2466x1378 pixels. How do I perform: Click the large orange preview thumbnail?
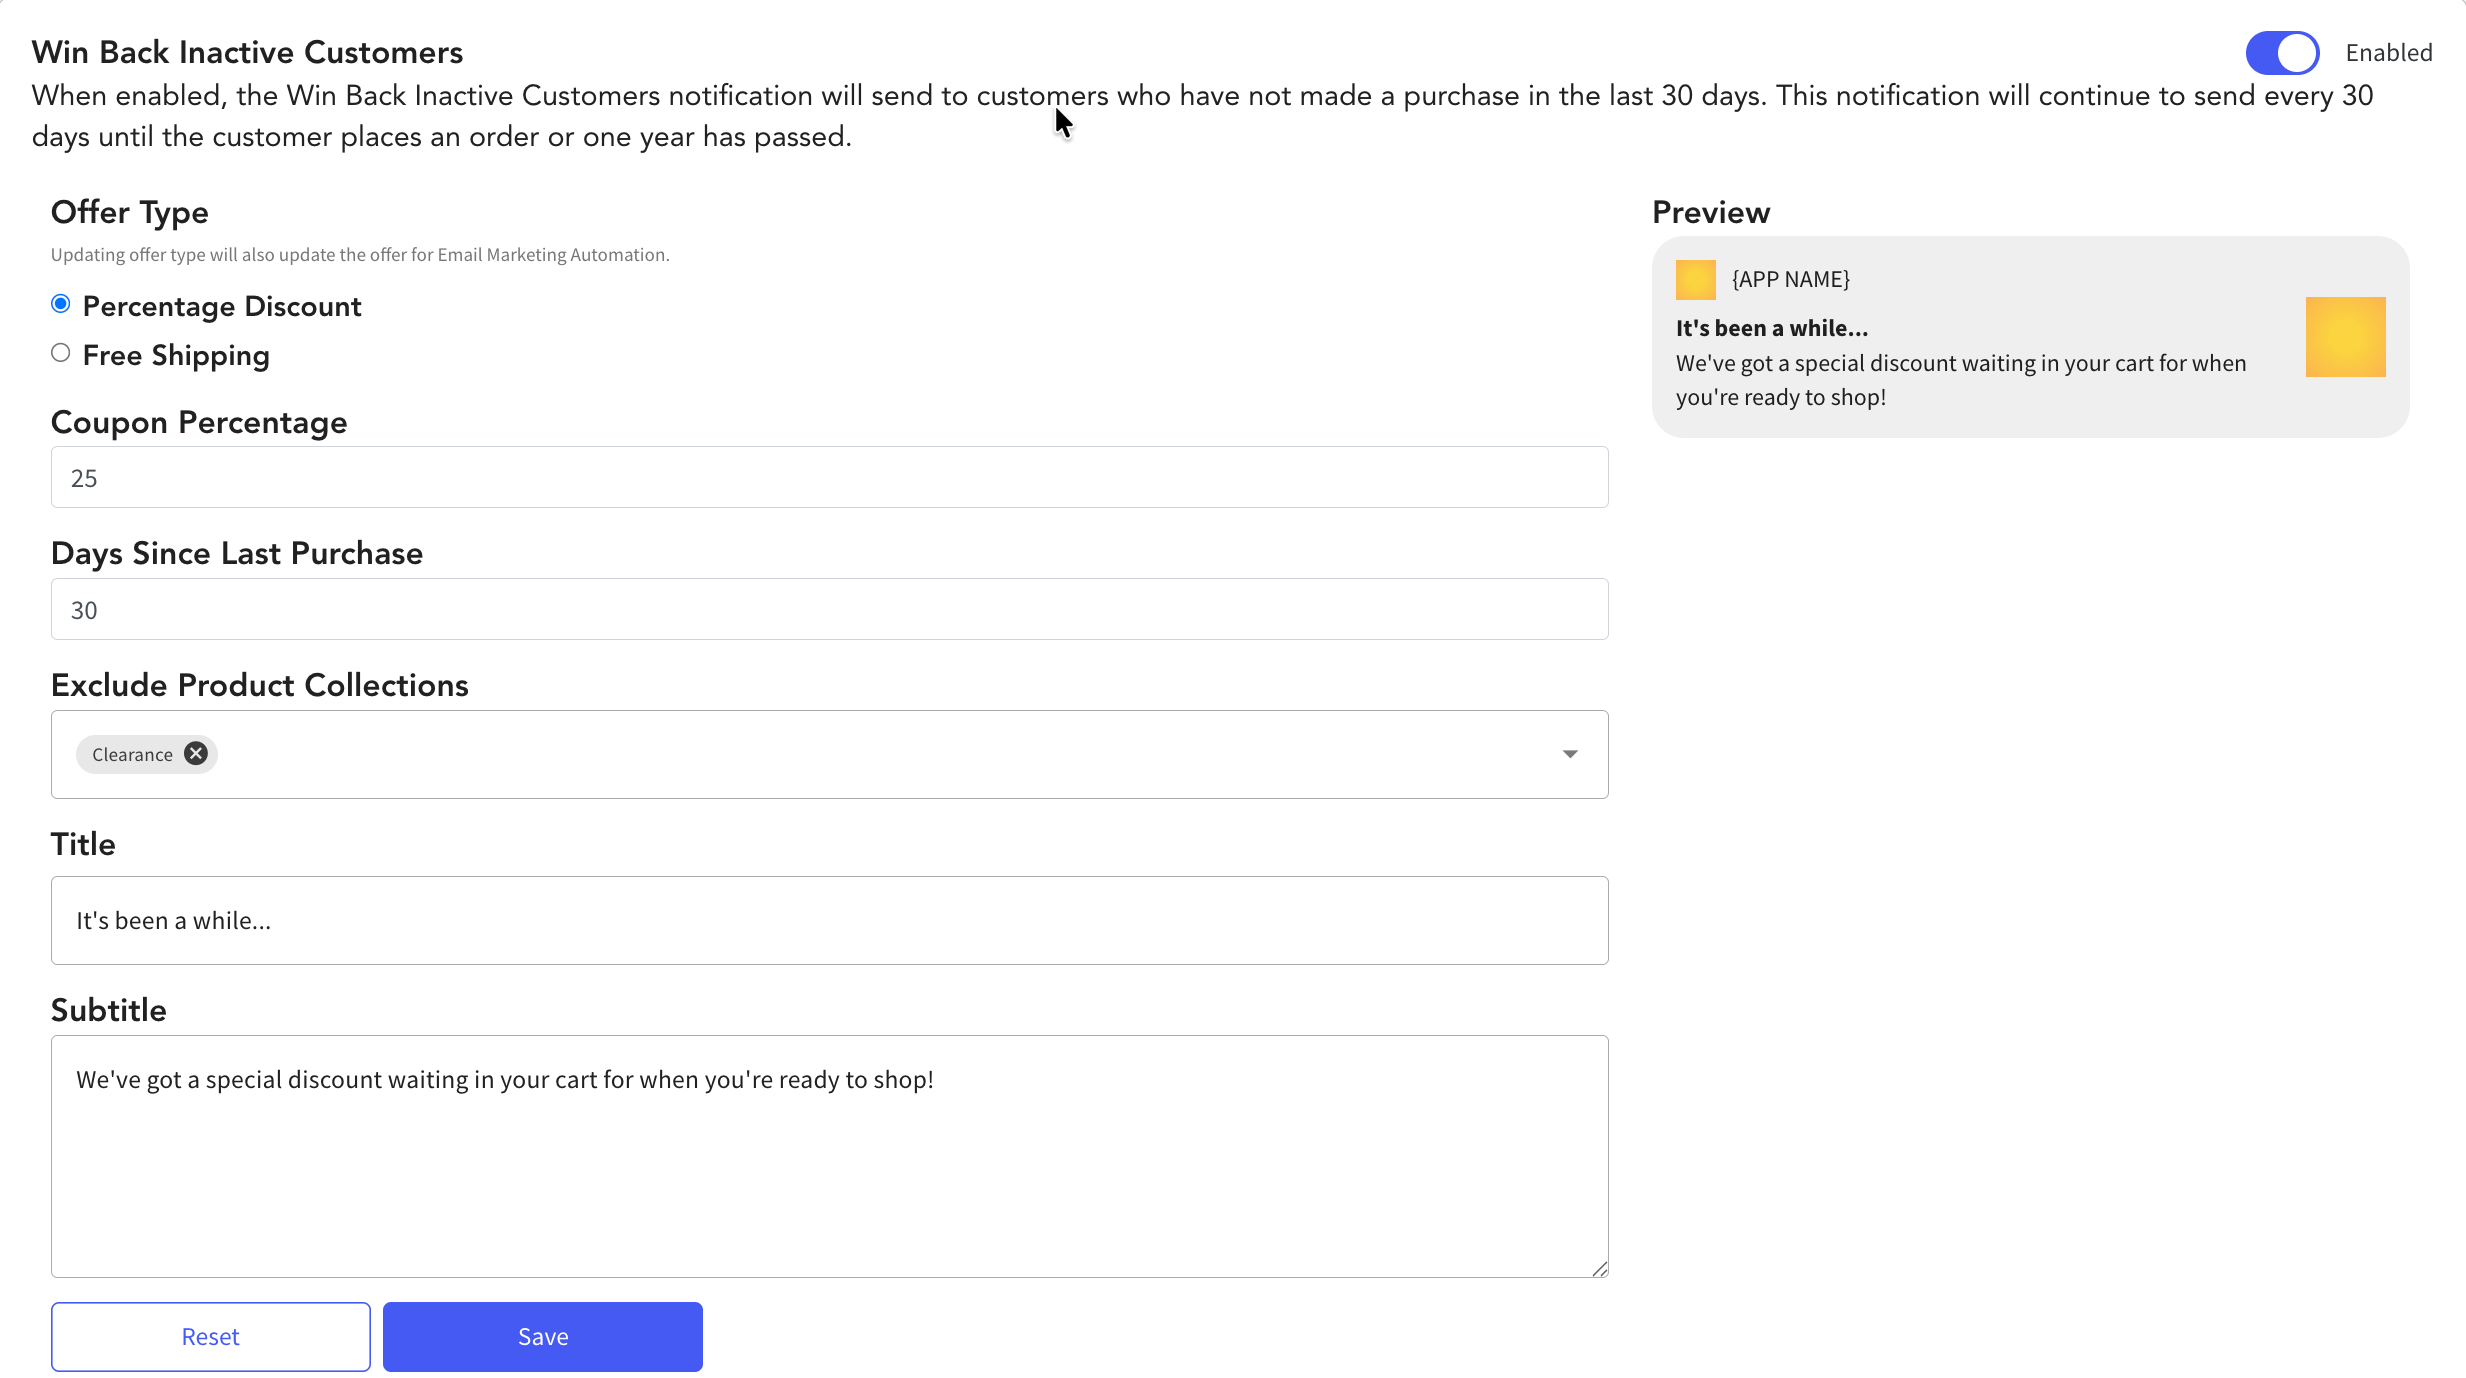coord(2345,337)
